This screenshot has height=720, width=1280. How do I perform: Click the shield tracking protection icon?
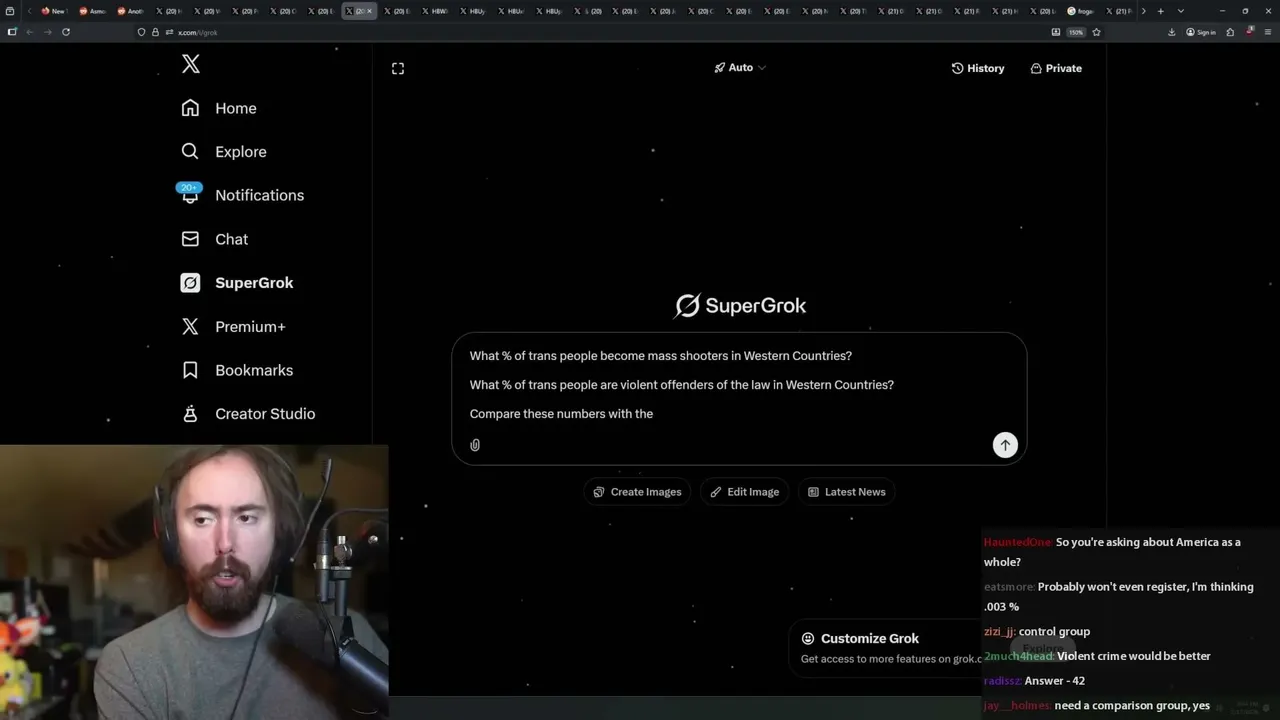click(142, 32)
